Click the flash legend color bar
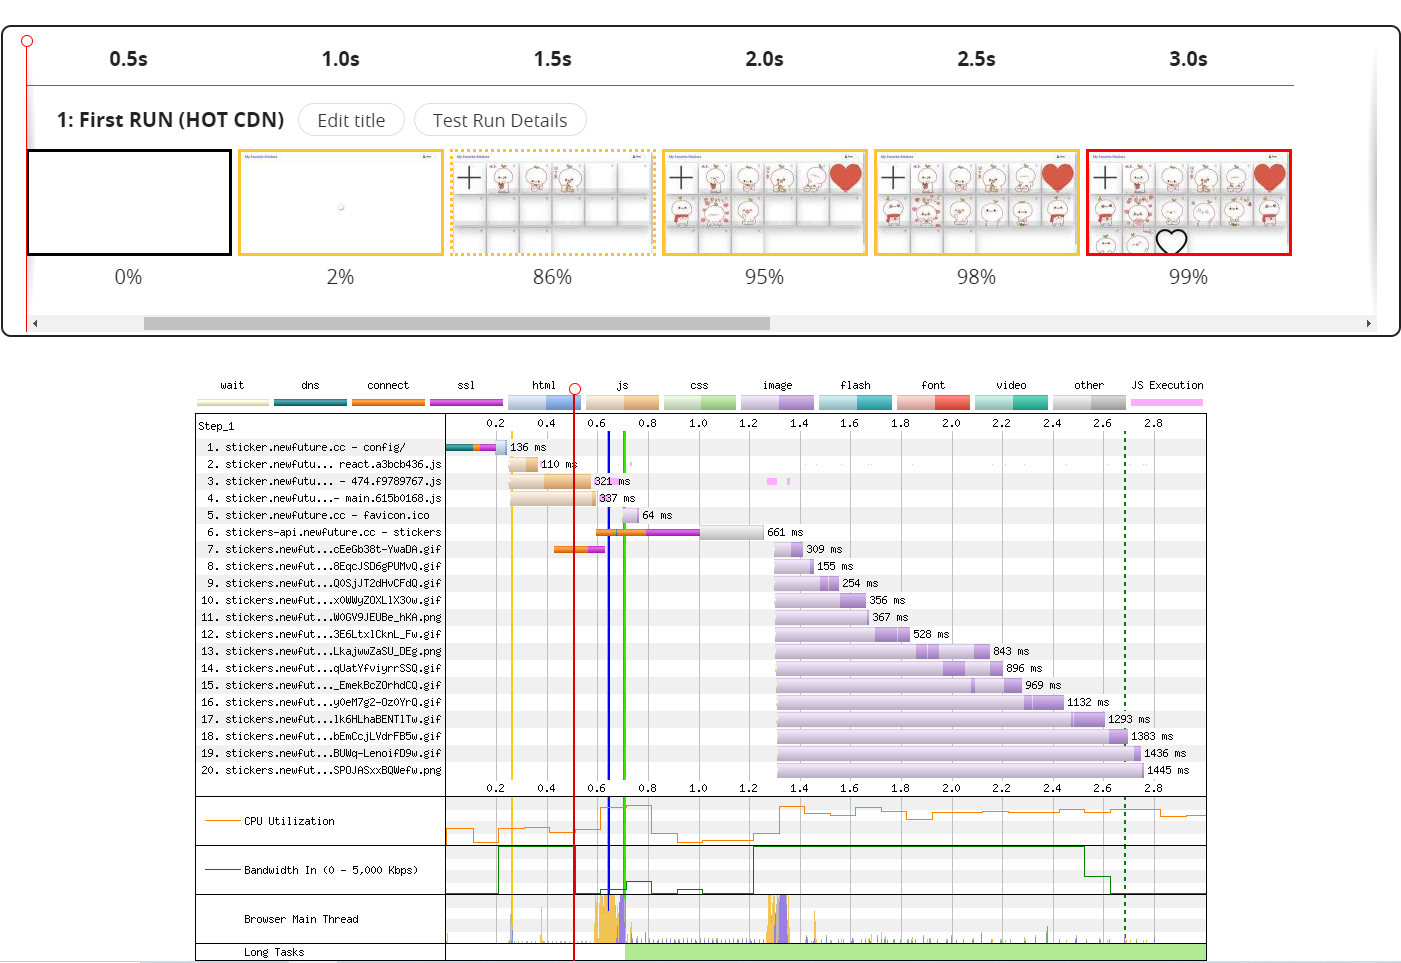 [855, 402]
